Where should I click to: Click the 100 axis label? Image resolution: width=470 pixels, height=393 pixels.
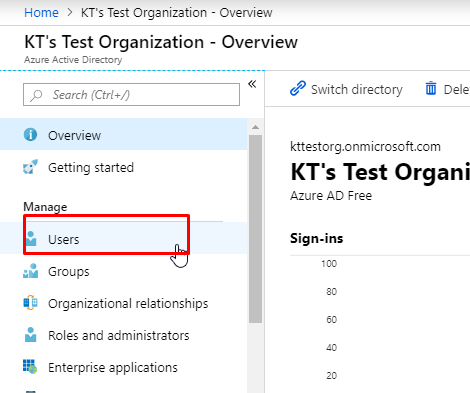329,264
